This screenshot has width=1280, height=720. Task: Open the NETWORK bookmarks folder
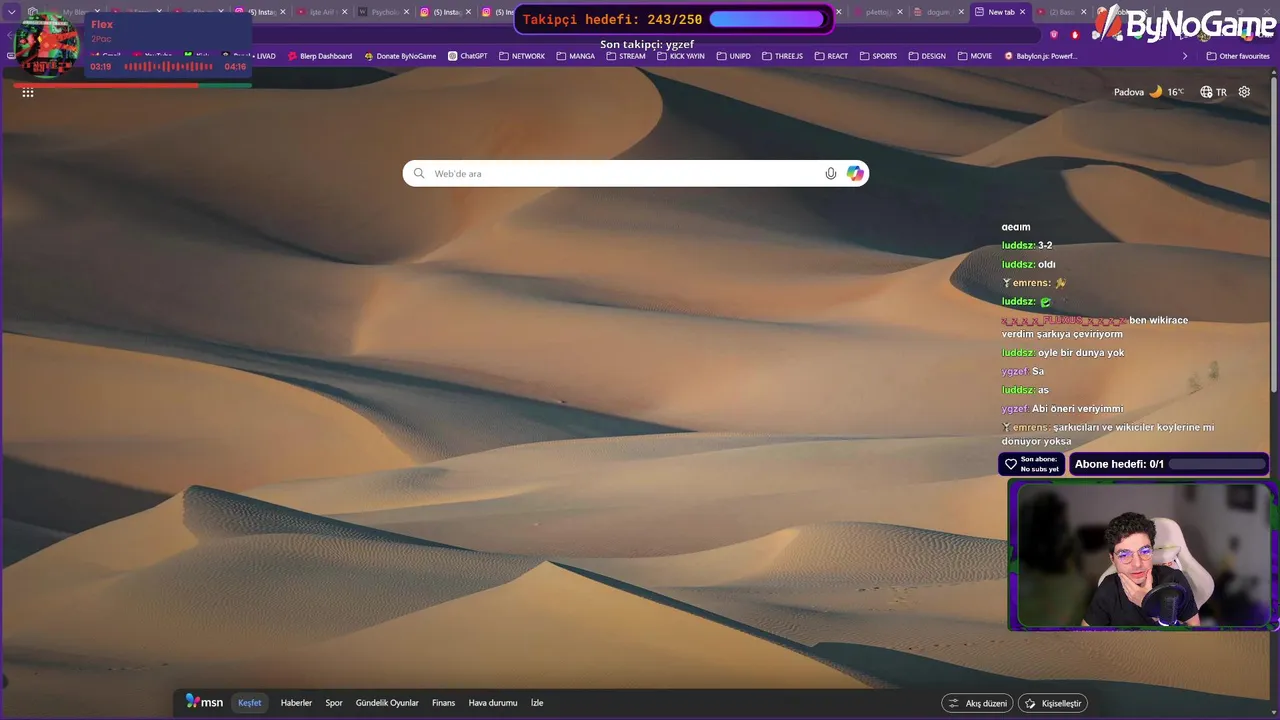click(x=521, y=56)
